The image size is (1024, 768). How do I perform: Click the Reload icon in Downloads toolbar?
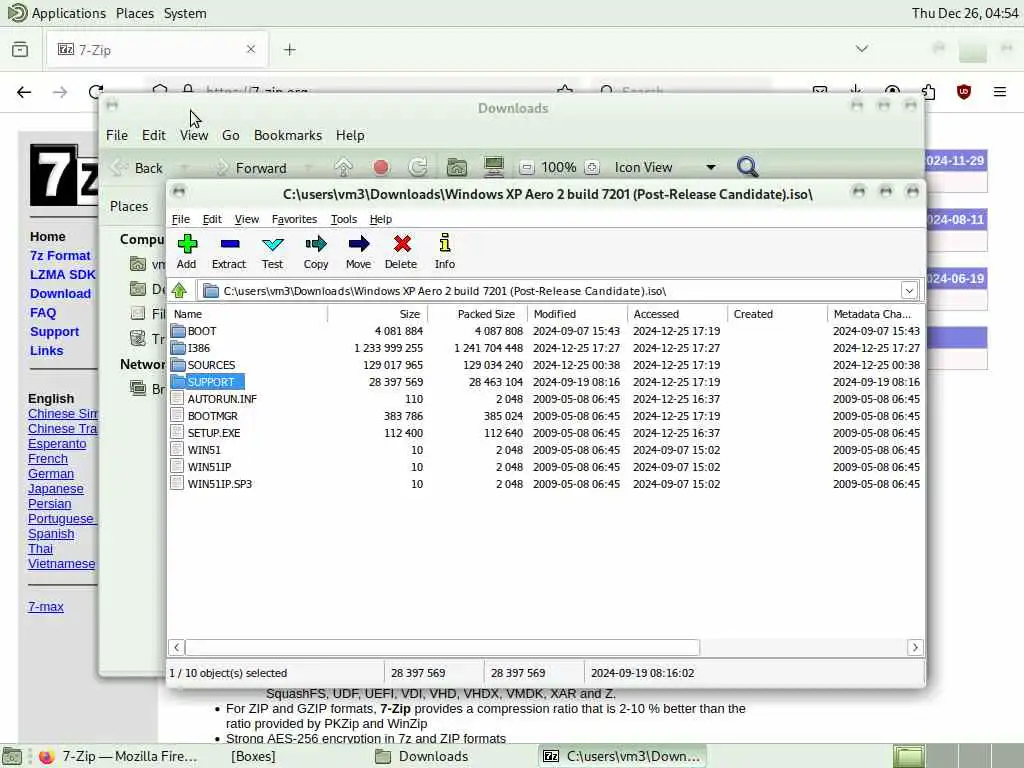tap(418, 168)
